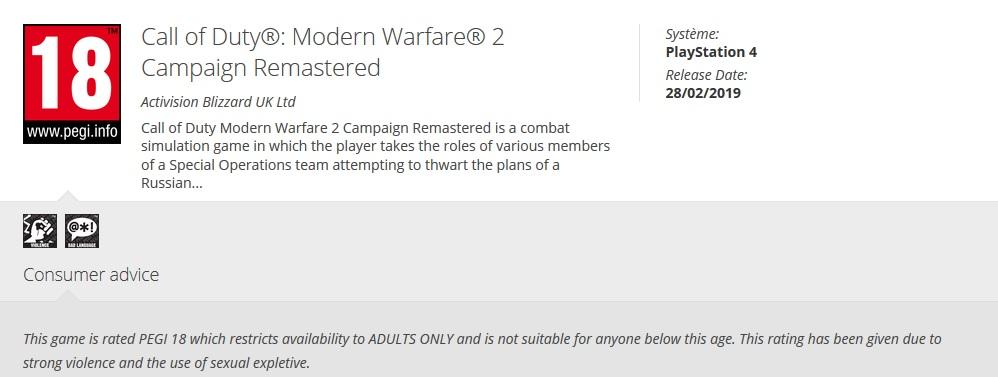
Task: Click the pointer arrow above the descriptor icons
Action: point(67,196)
